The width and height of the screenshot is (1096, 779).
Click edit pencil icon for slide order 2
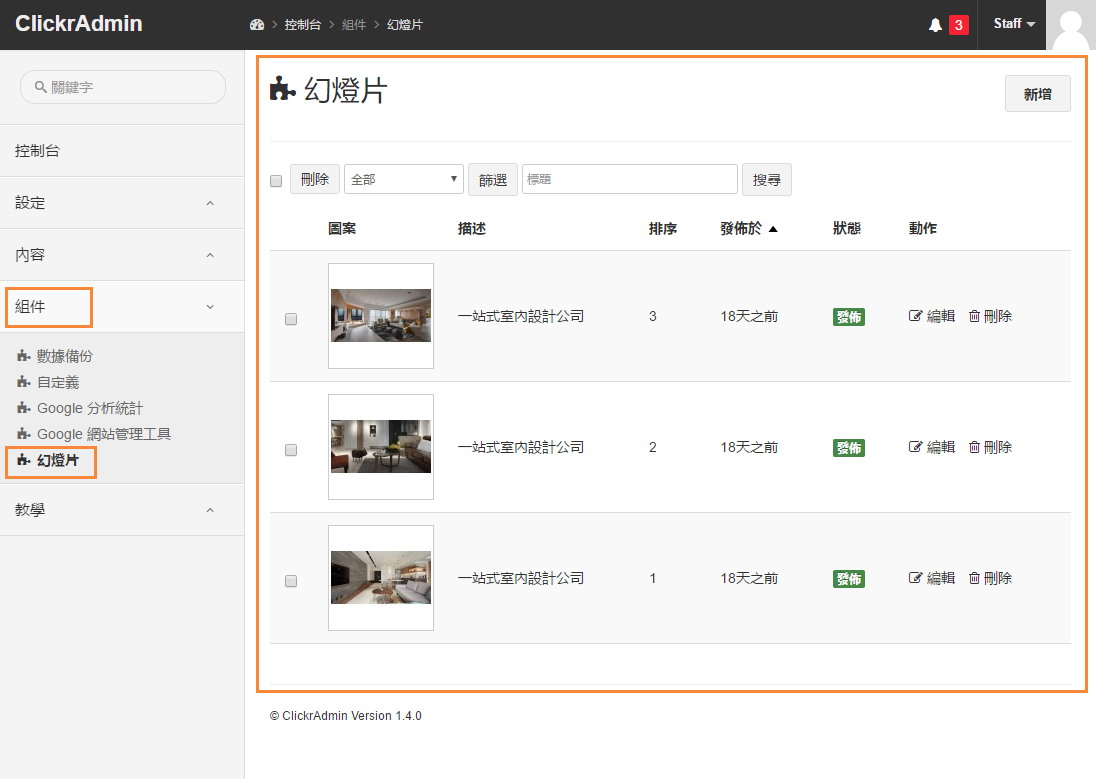pyautogui.click(x=915, y=447)
